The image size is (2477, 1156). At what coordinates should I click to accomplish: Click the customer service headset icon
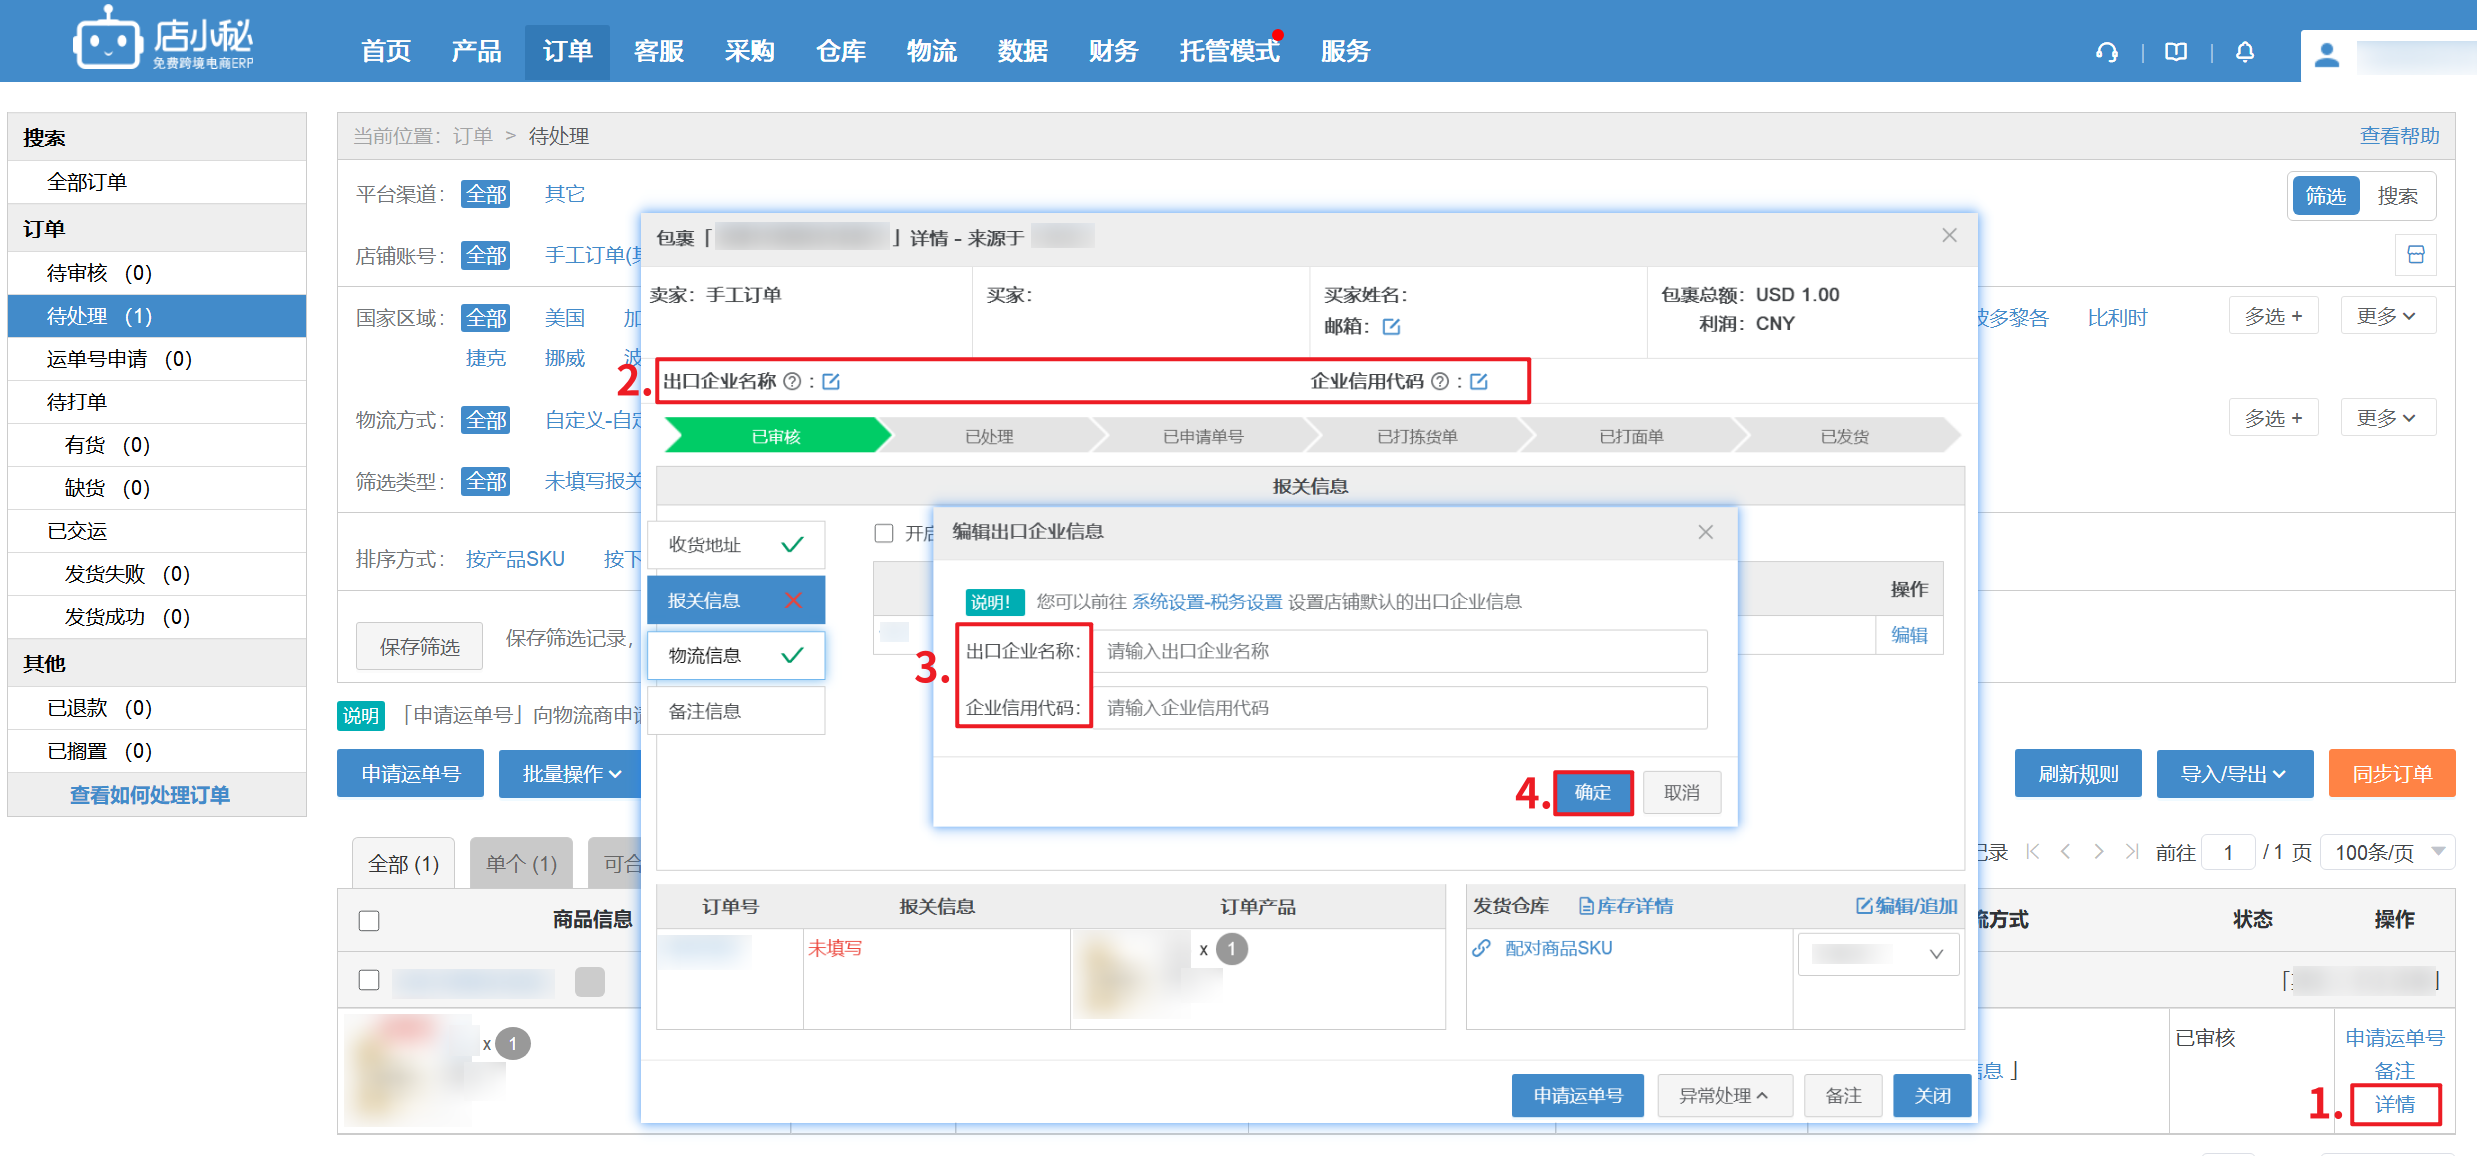click(x=2106, y=52)
